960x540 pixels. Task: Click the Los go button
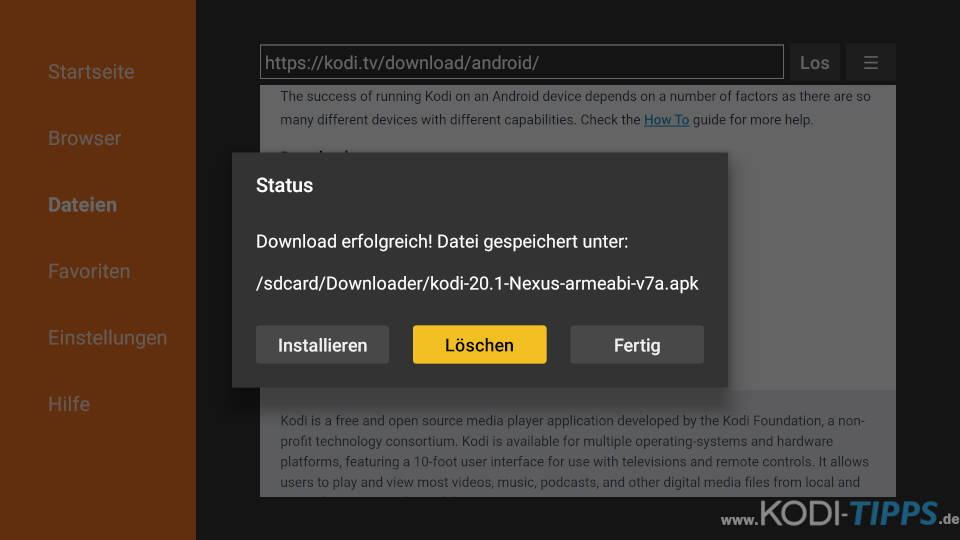click(814, 62)
